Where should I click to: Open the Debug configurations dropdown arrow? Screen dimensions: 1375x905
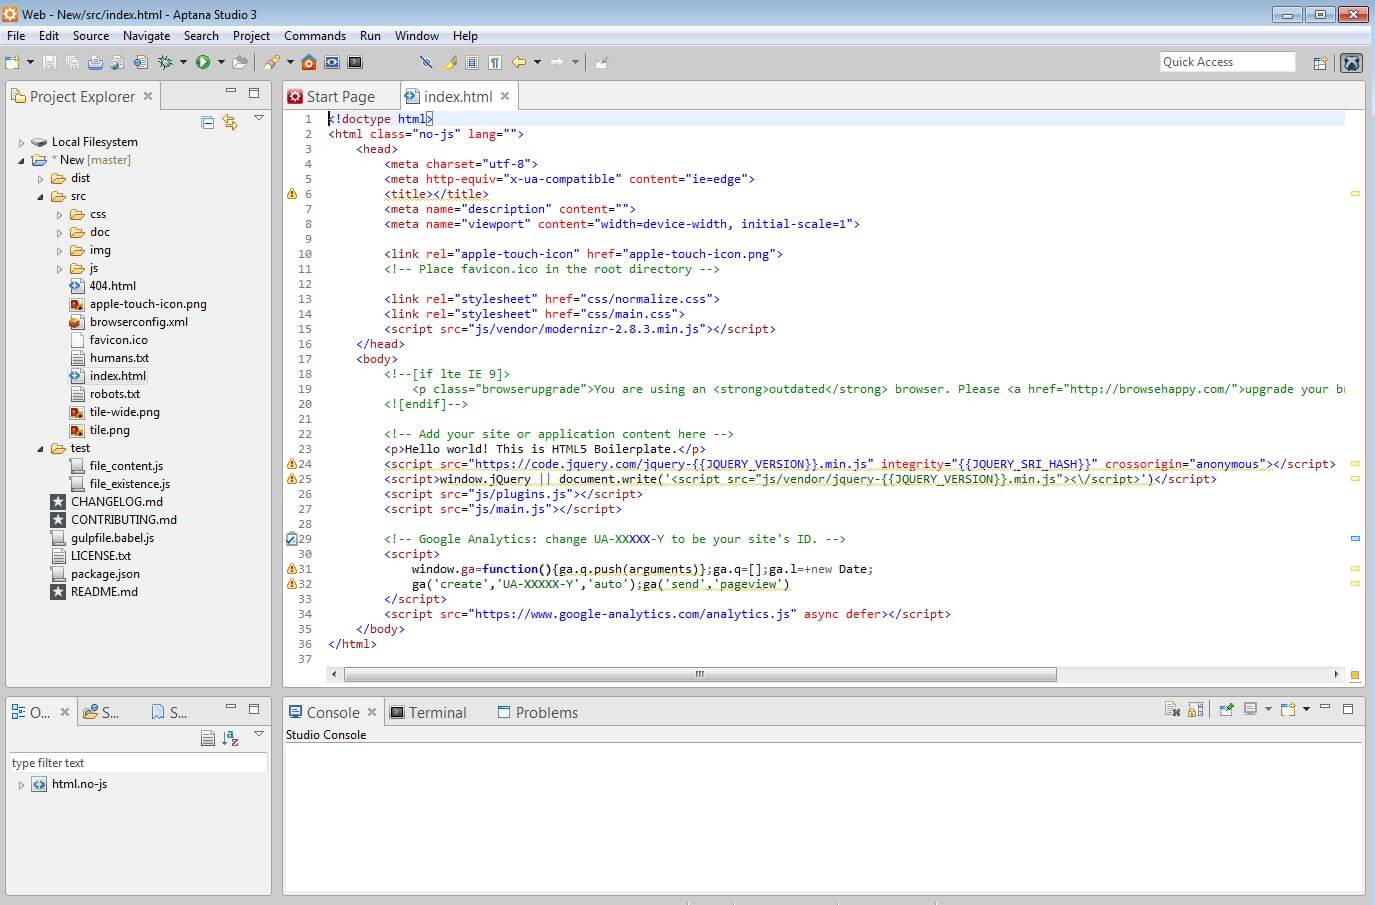click(183, 62)
